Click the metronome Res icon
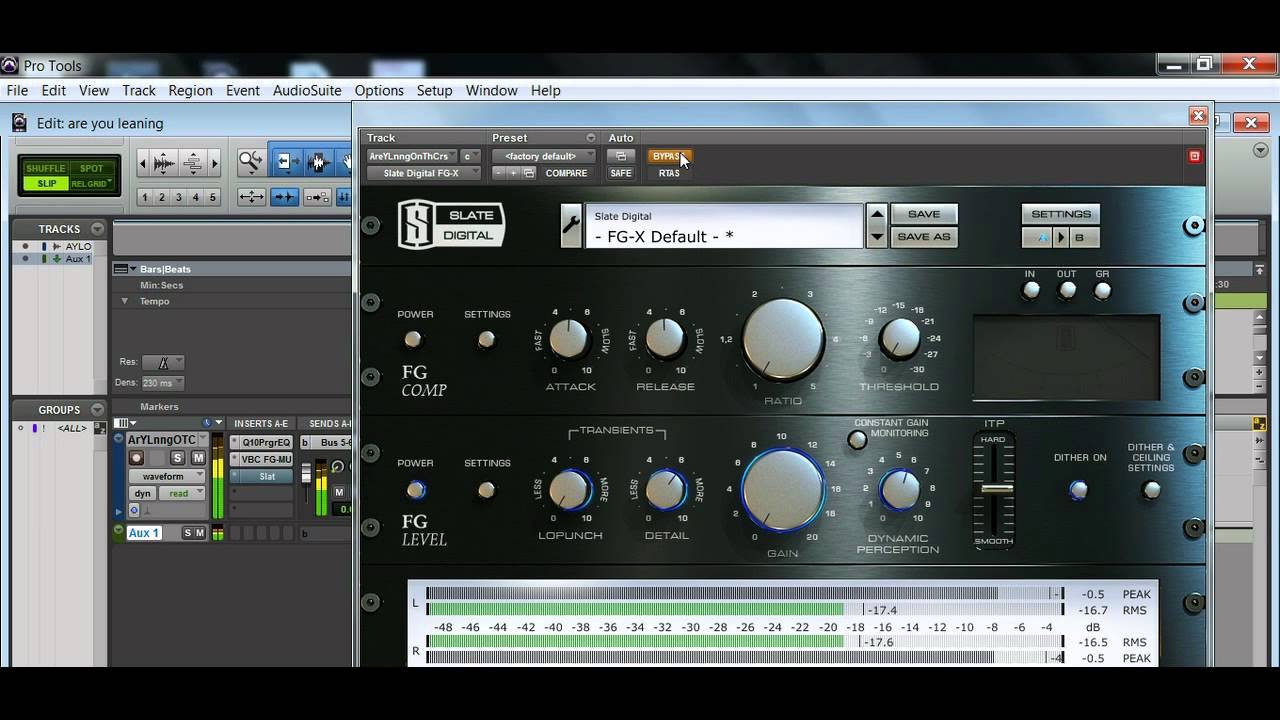 coord(164,362)
